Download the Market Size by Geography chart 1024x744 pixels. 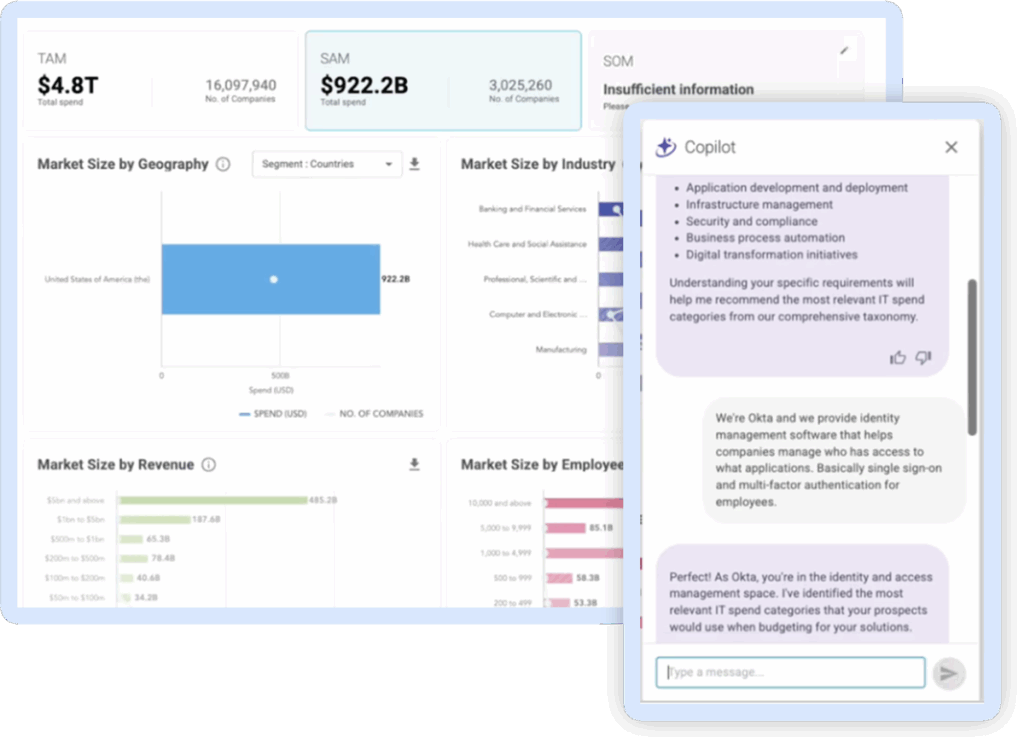tap(413, 164)
